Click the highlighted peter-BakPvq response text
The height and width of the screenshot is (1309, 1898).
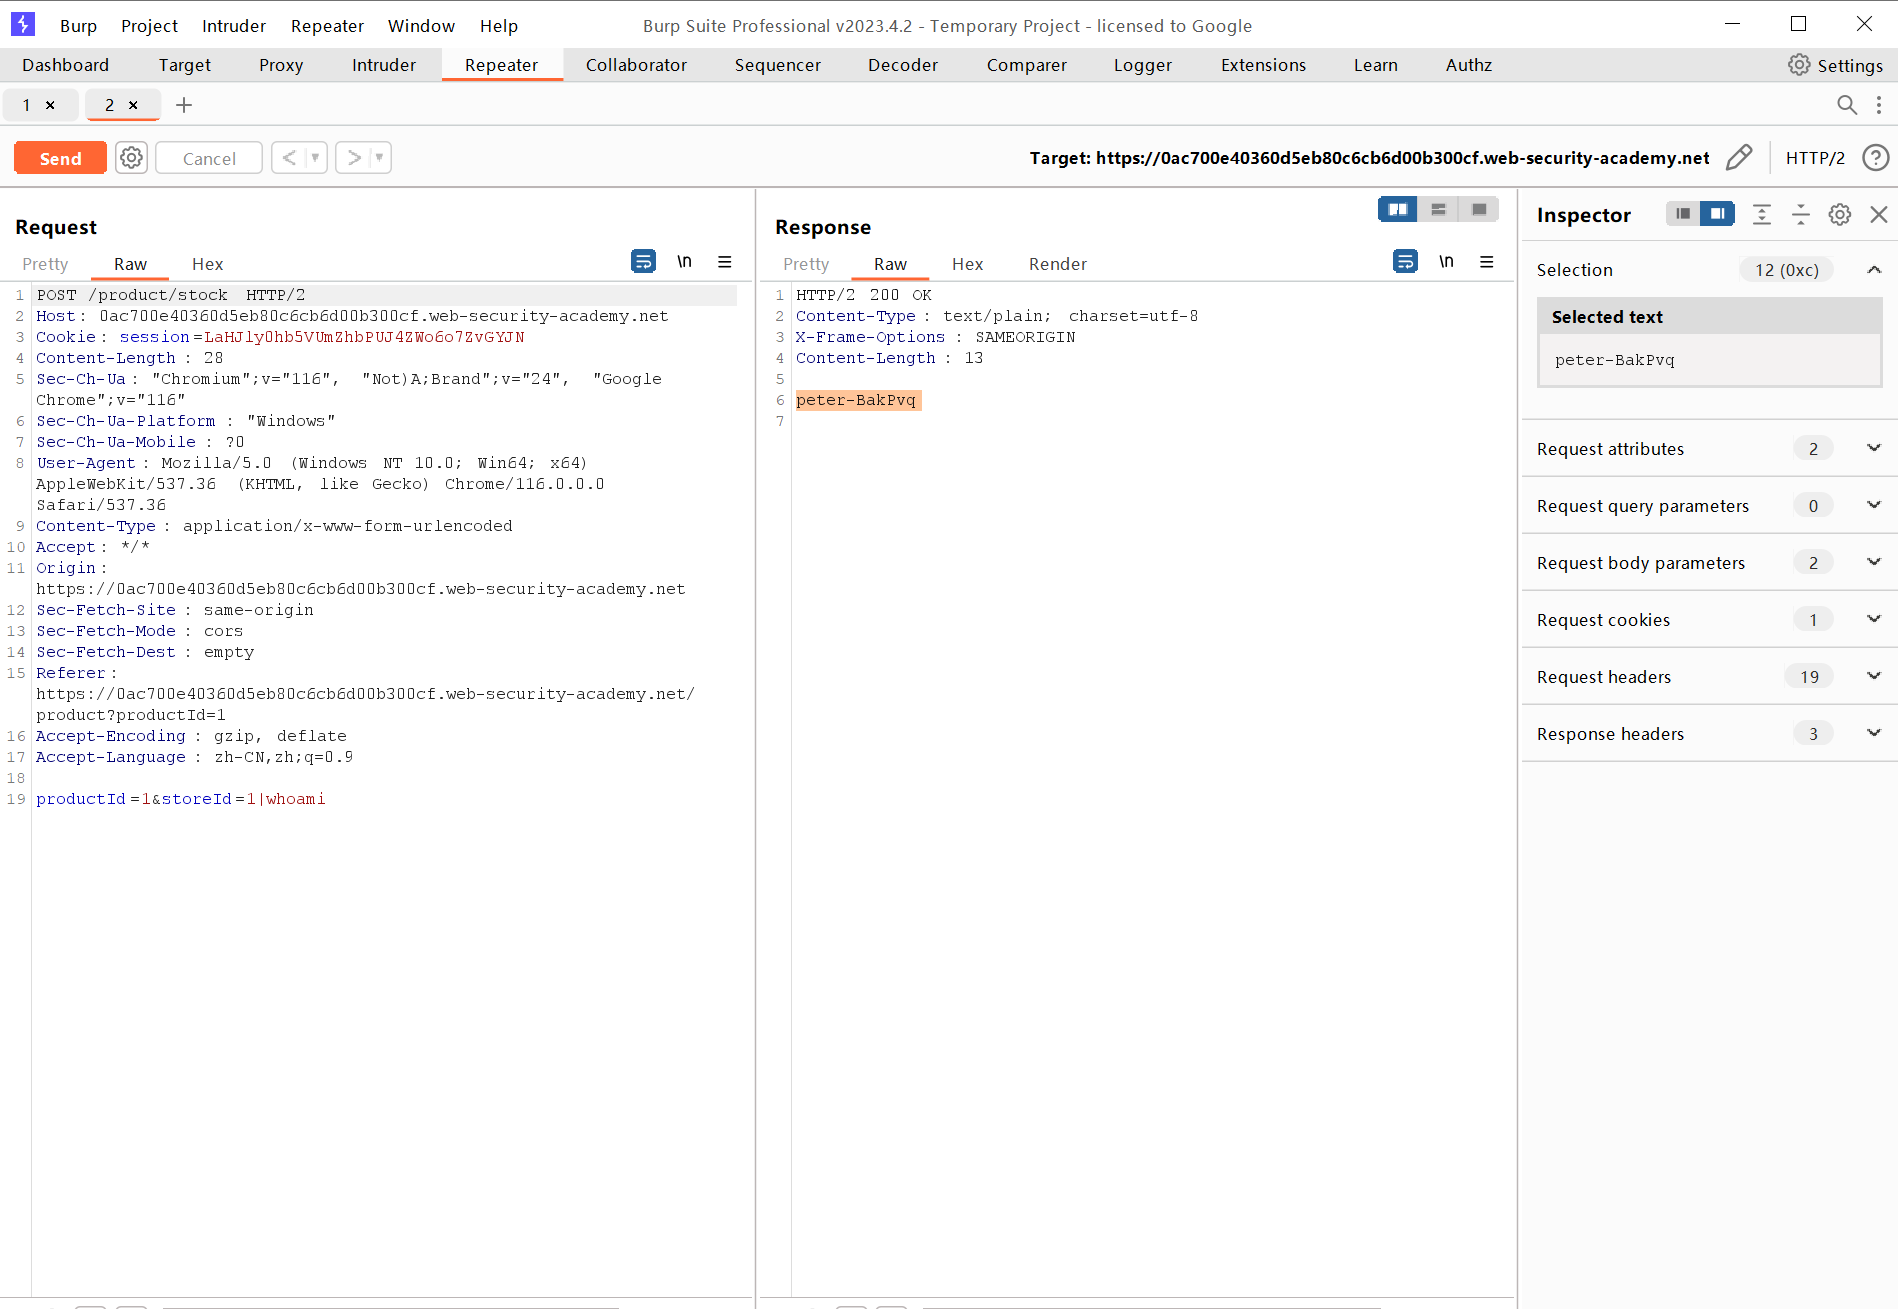(857, 400)
